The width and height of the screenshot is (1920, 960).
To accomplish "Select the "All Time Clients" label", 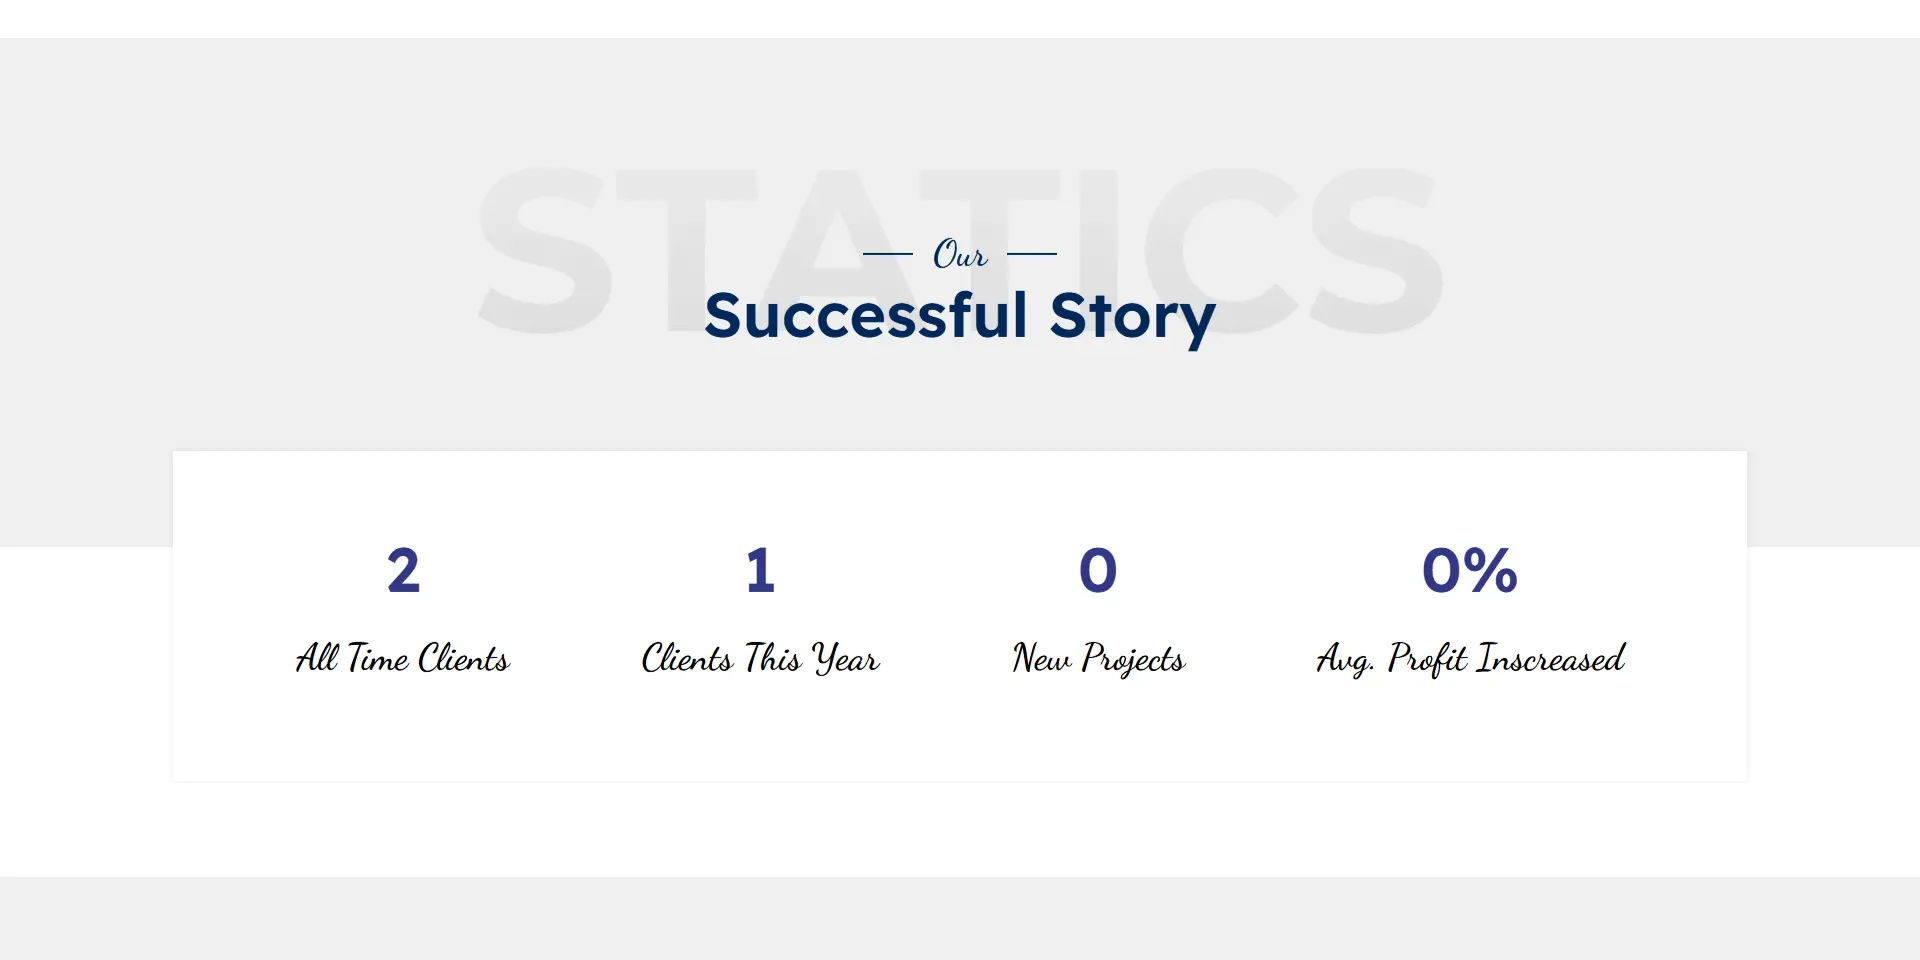I will point(403,659).
